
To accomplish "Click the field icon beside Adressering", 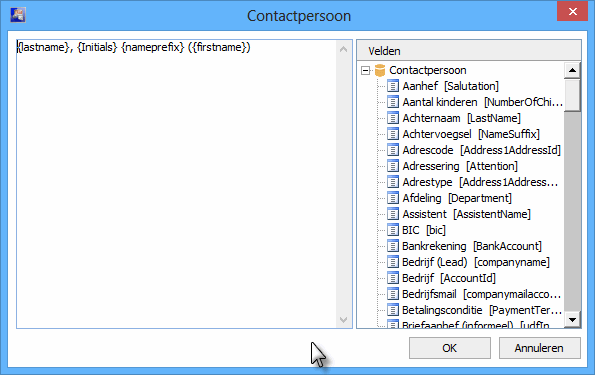I will pyautogui.click(x=393, y=166).
